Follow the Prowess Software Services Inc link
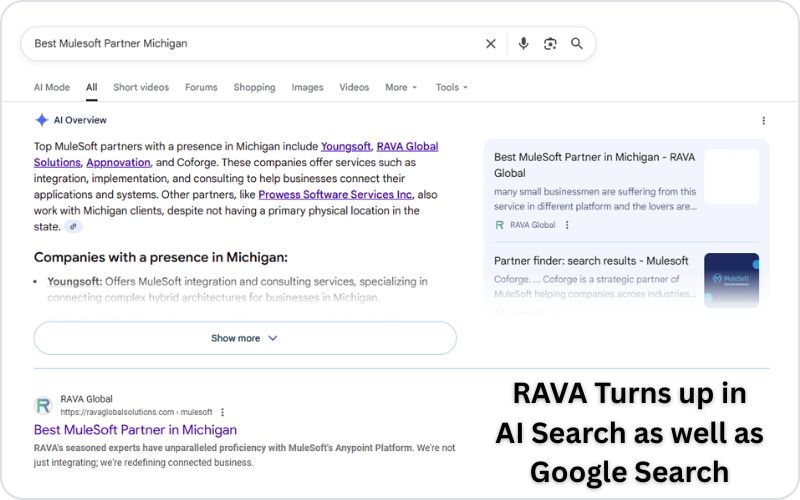800x500 pixels. (x=334, y=195)
